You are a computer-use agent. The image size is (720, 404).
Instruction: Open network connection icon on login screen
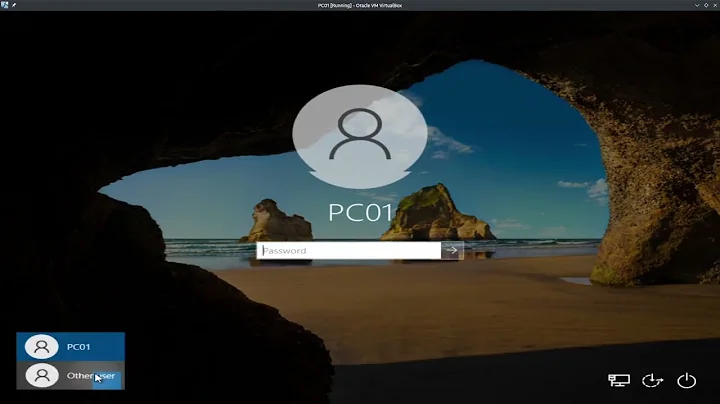click(x=619, y=380)
